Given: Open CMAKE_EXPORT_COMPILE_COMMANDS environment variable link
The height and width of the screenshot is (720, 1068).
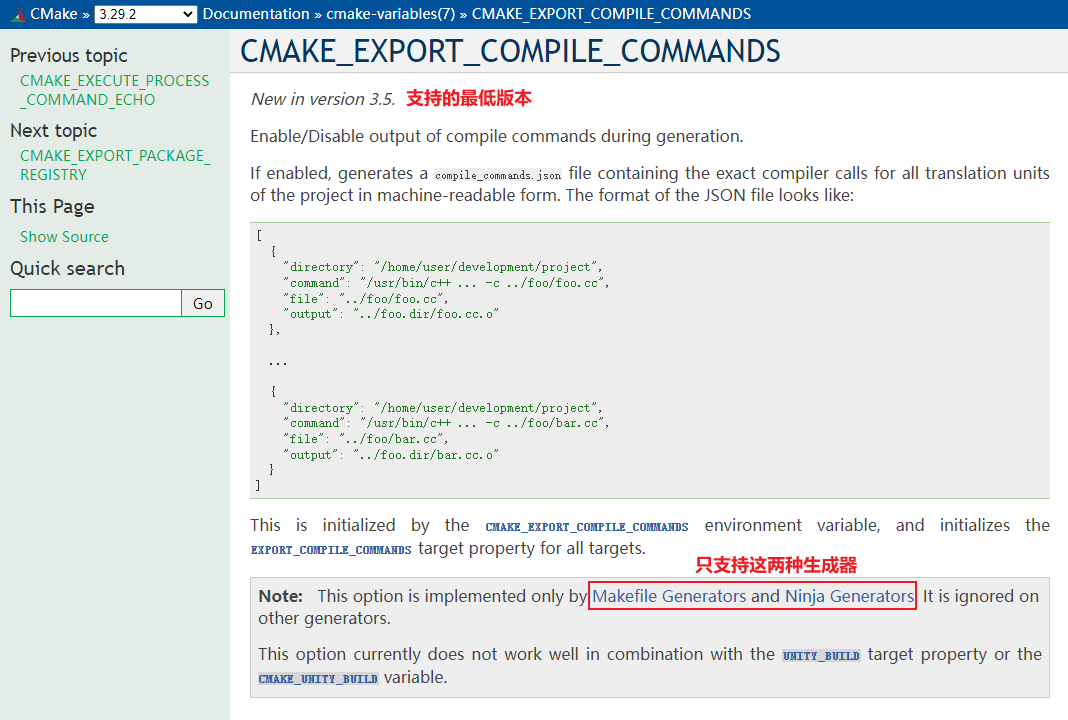Looking at the screenshot, I should pos(586,527).
